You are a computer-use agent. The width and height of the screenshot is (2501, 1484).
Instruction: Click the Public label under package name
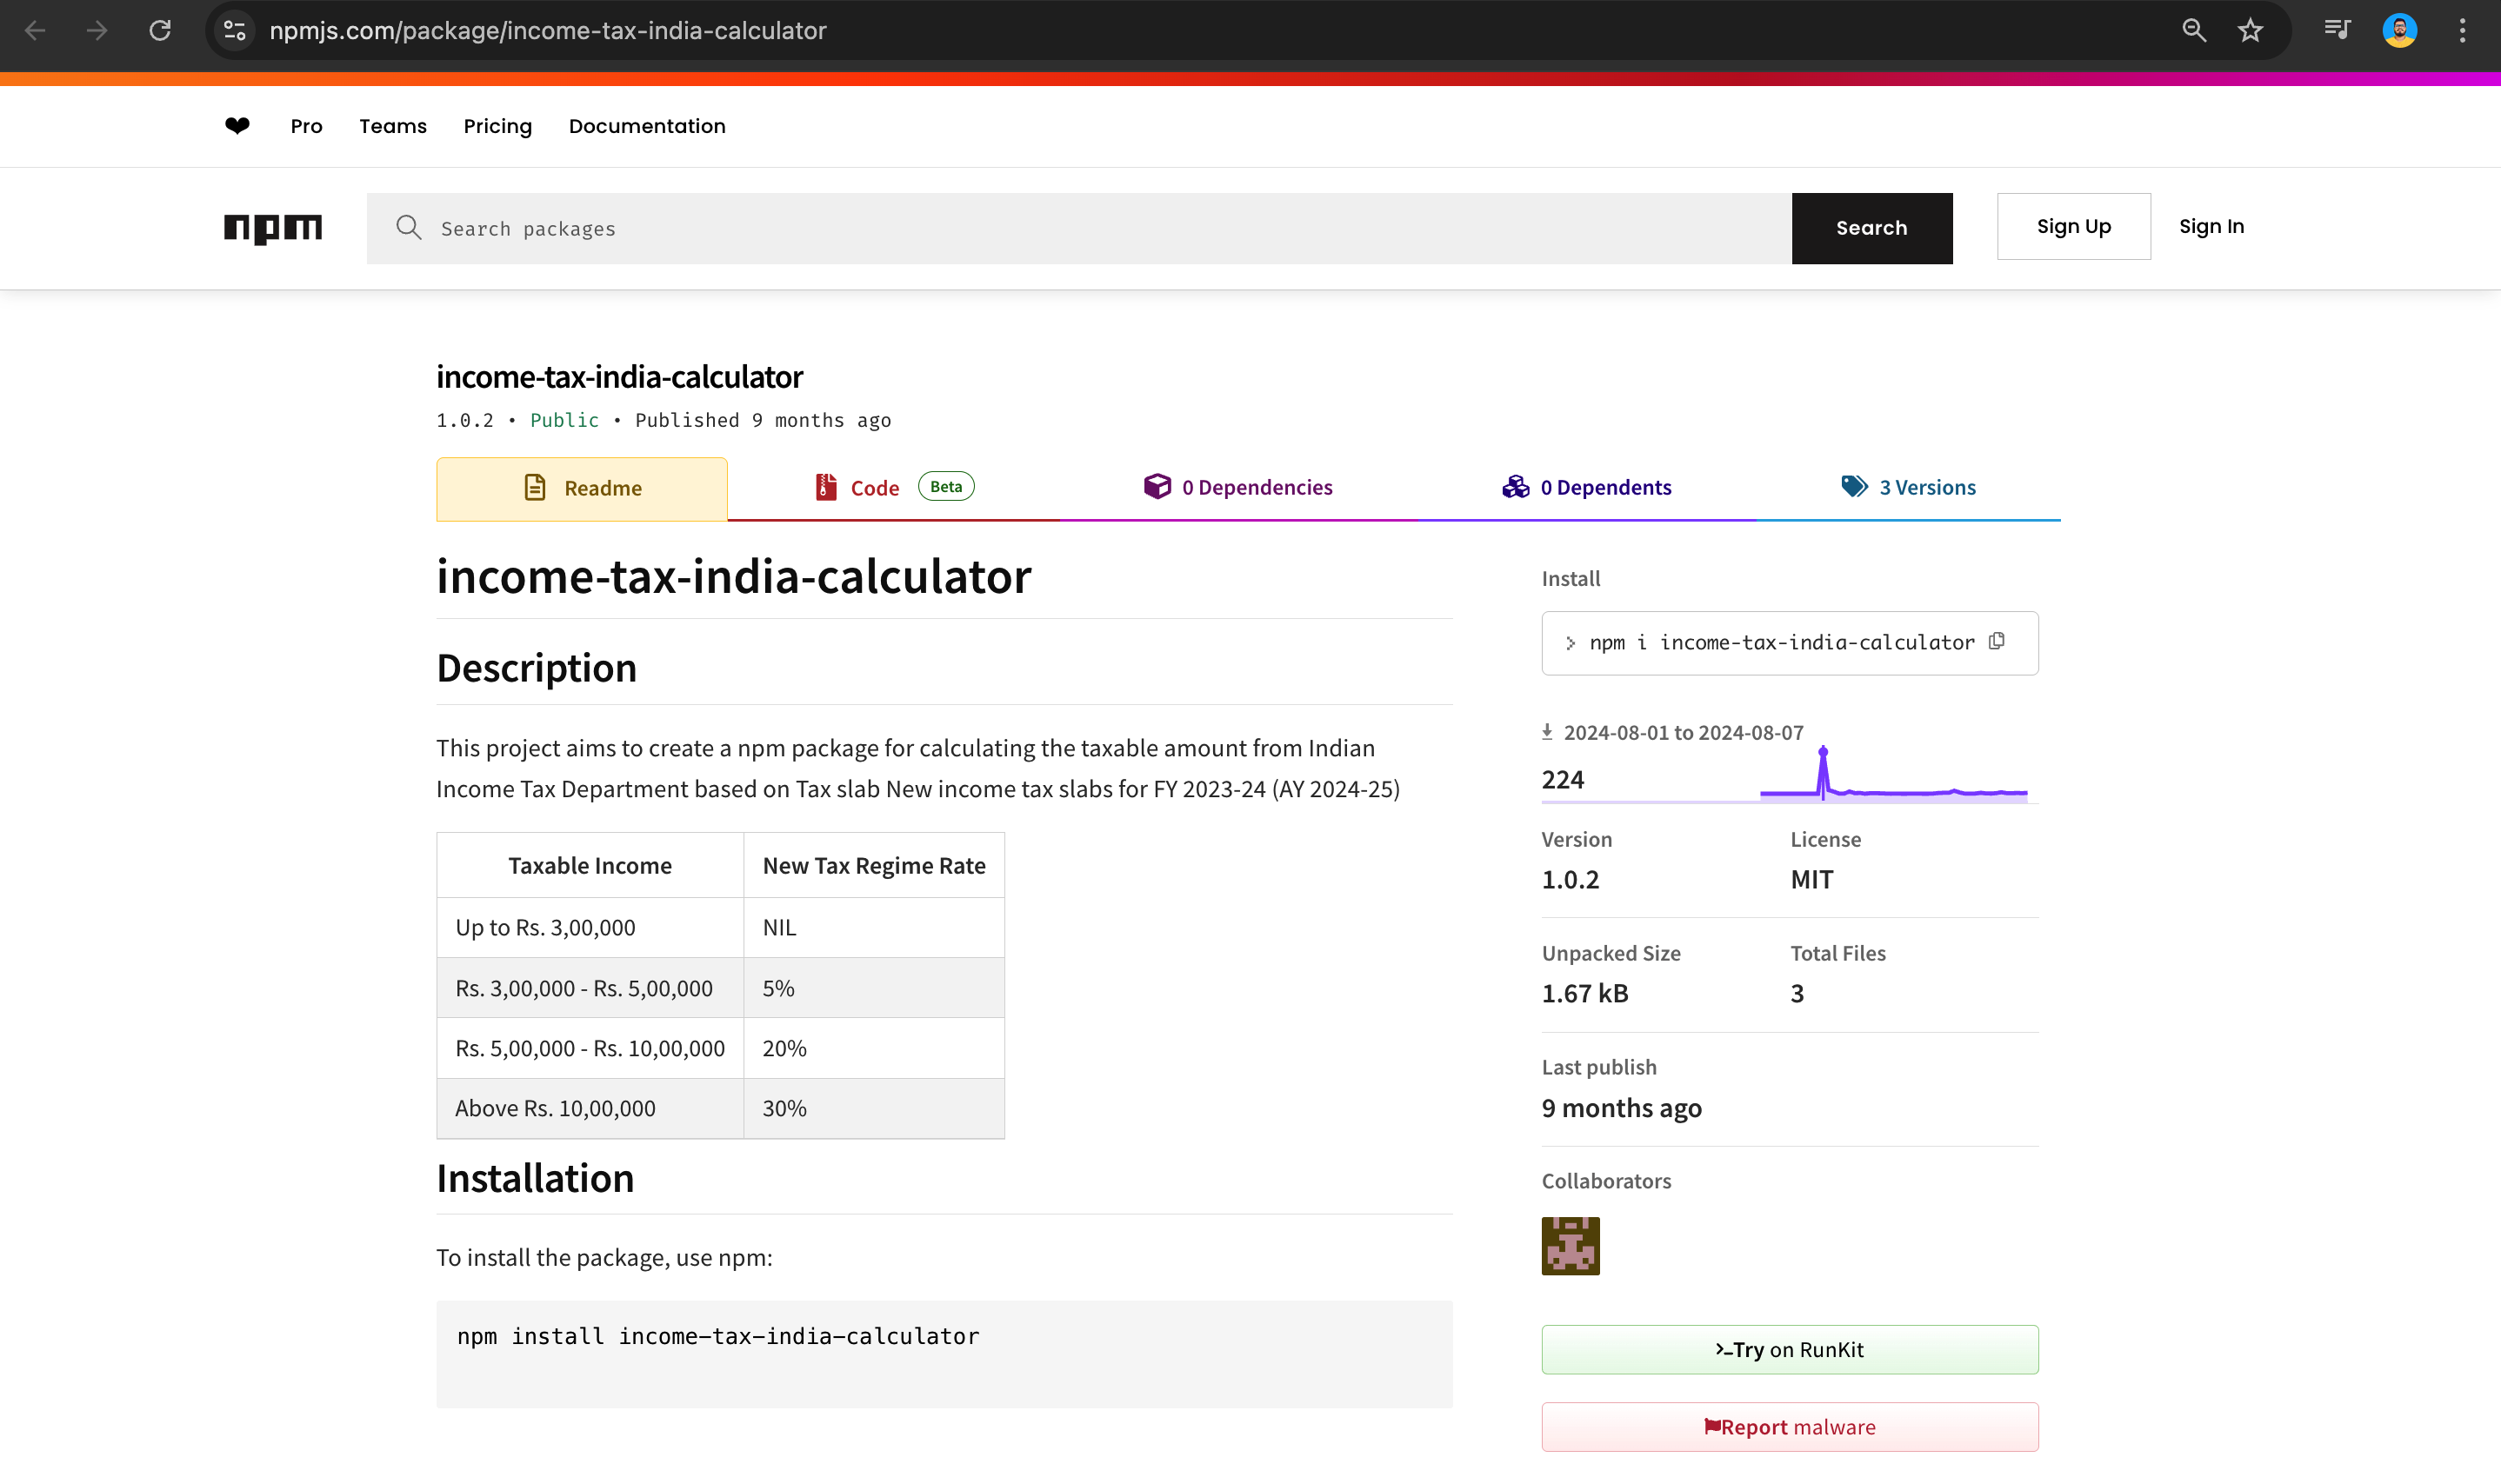[564, 420]
